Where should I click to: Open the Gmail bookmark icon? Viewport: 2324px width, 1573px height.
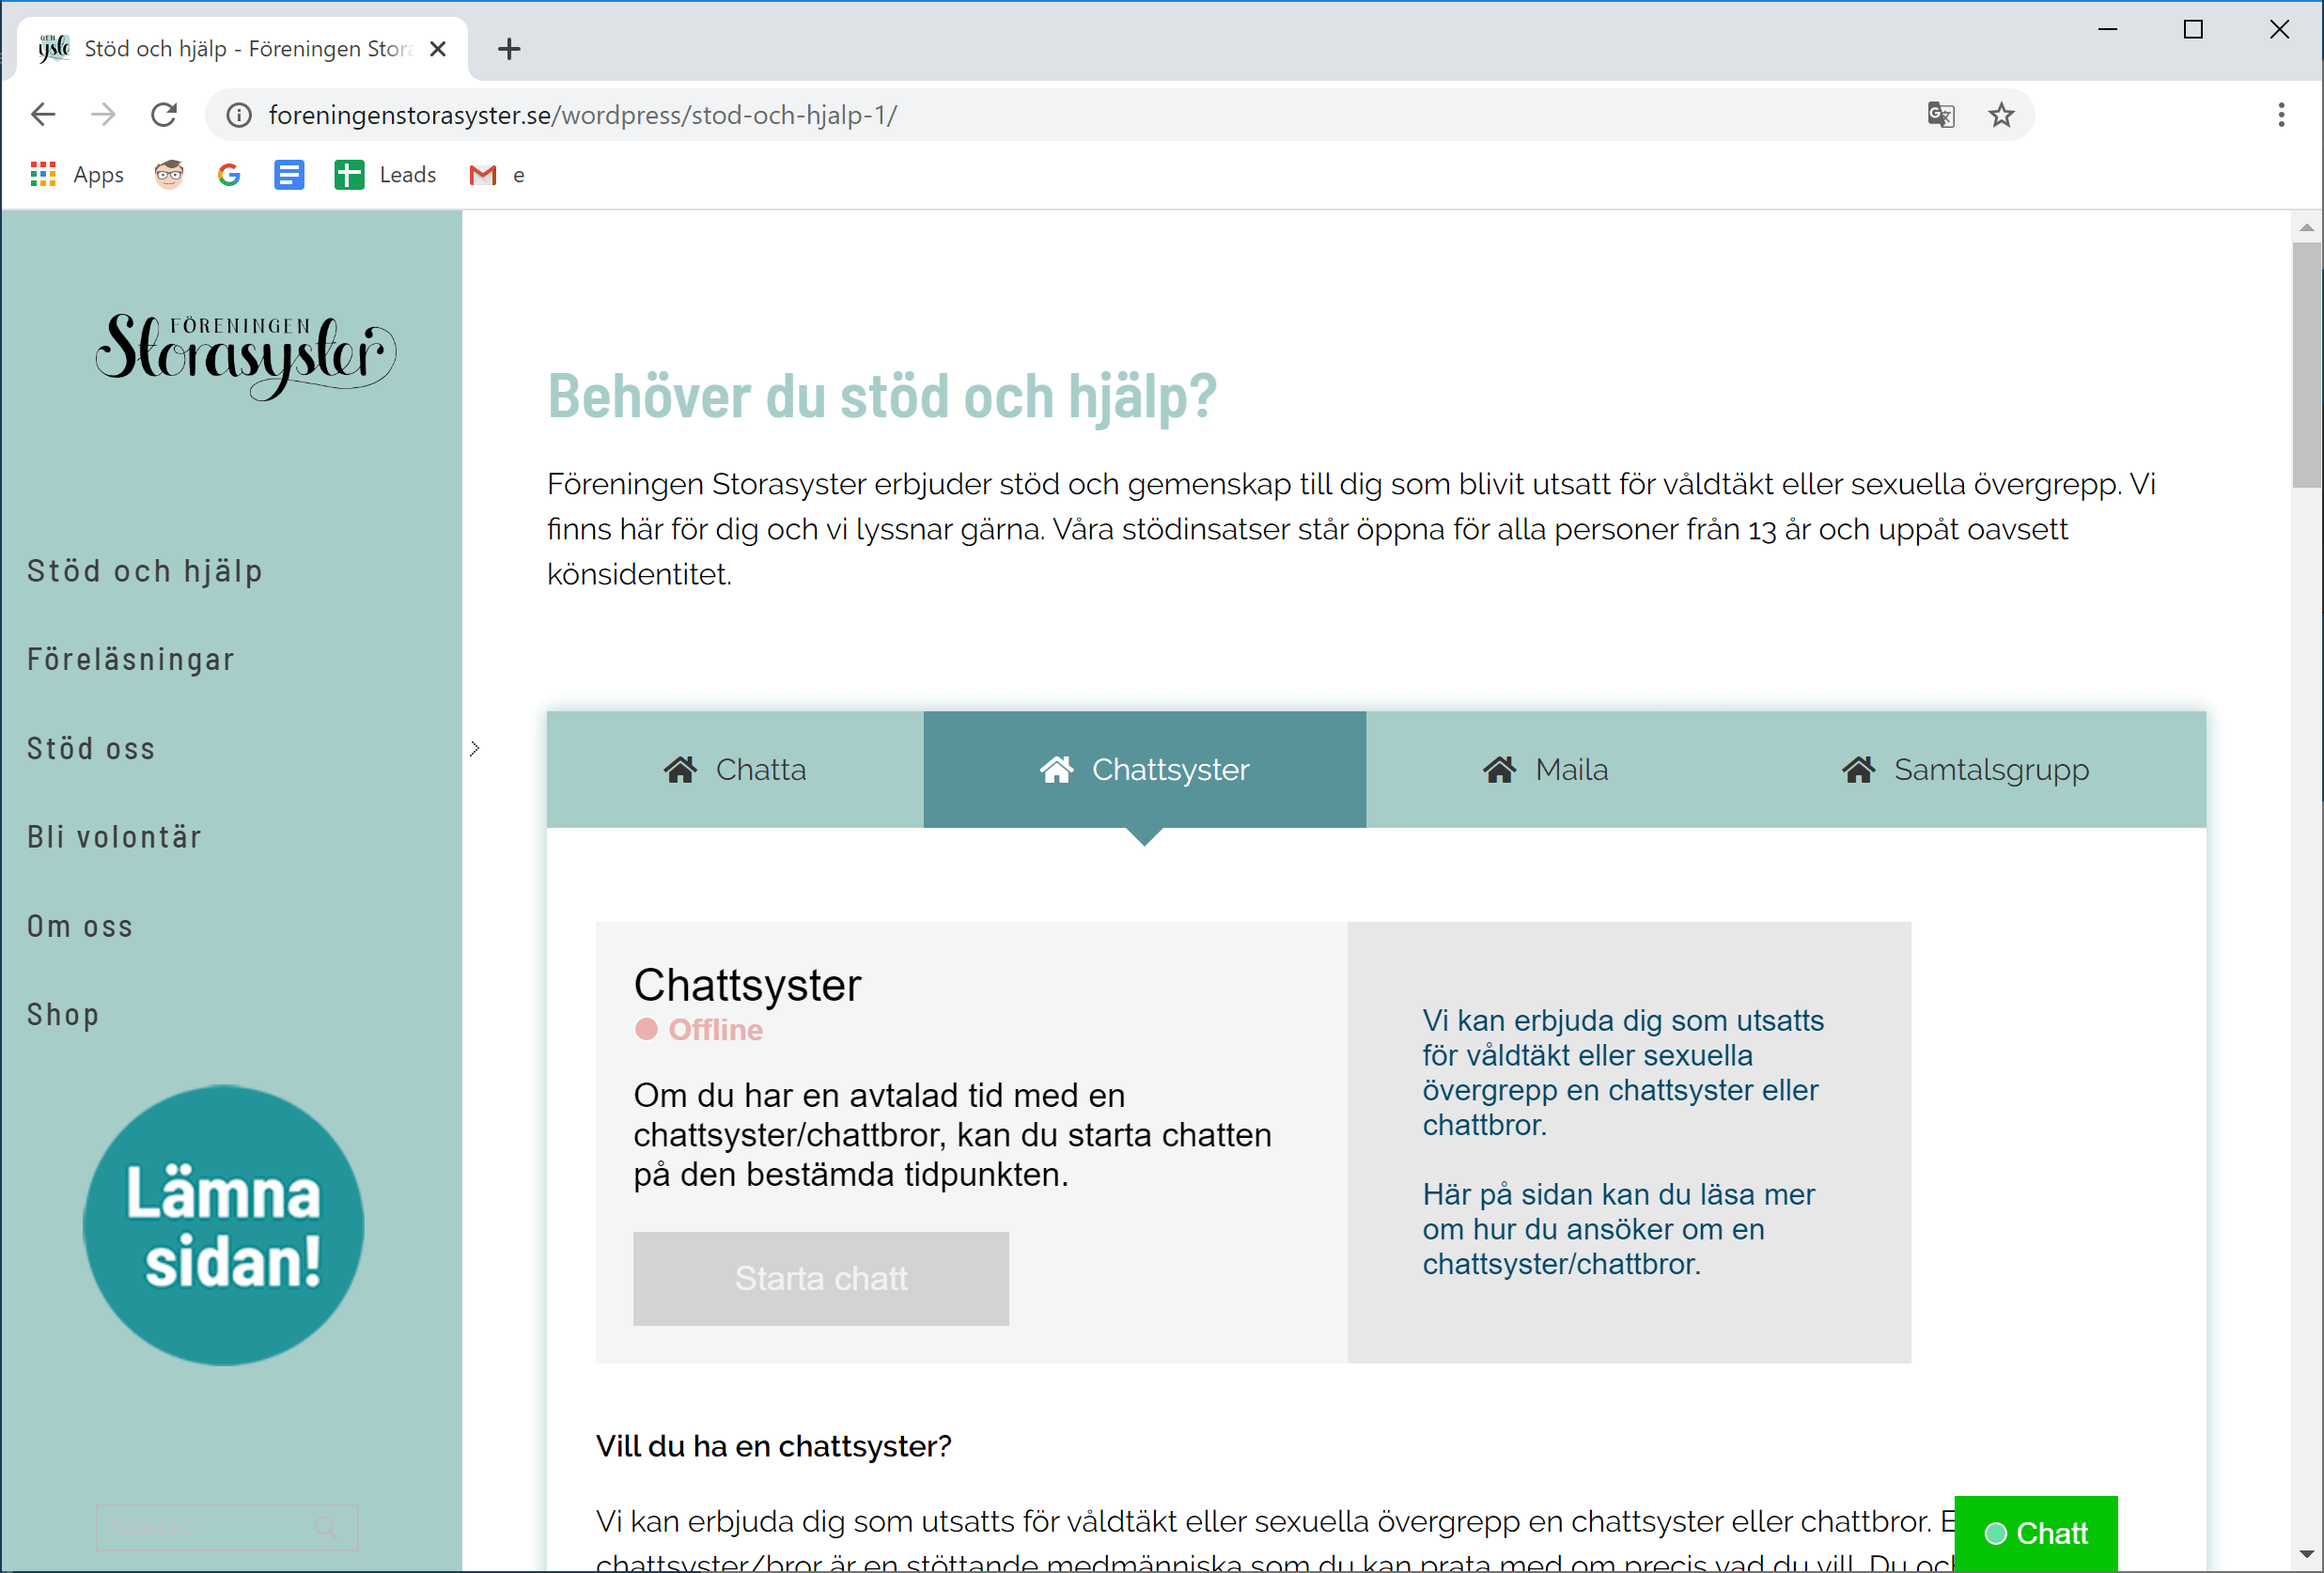483,175
